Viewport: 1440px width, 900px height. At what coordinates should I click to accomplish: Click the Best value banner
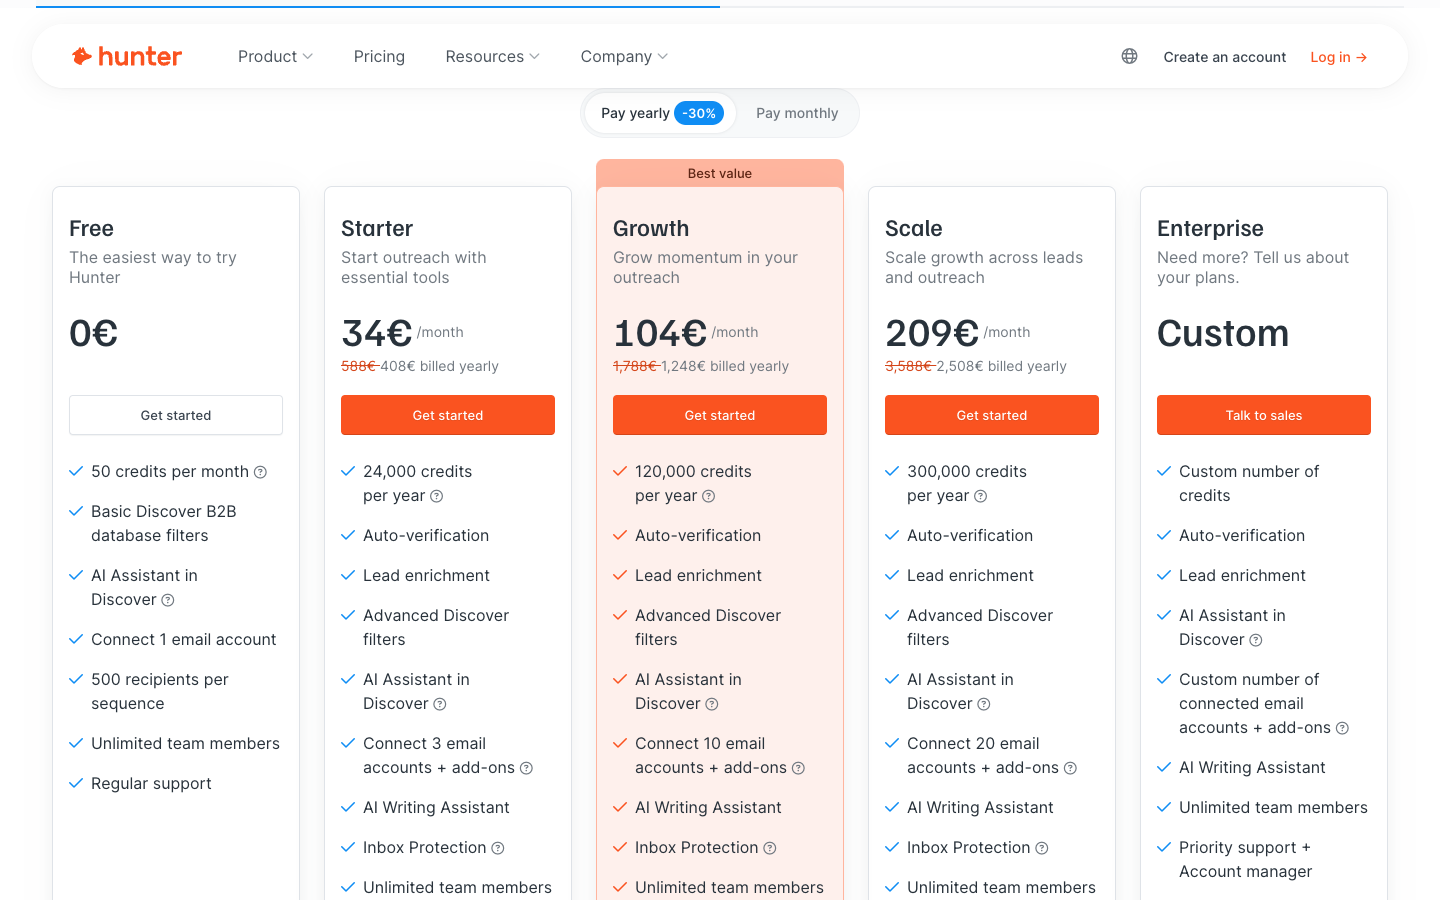click(x=720, y=173)
